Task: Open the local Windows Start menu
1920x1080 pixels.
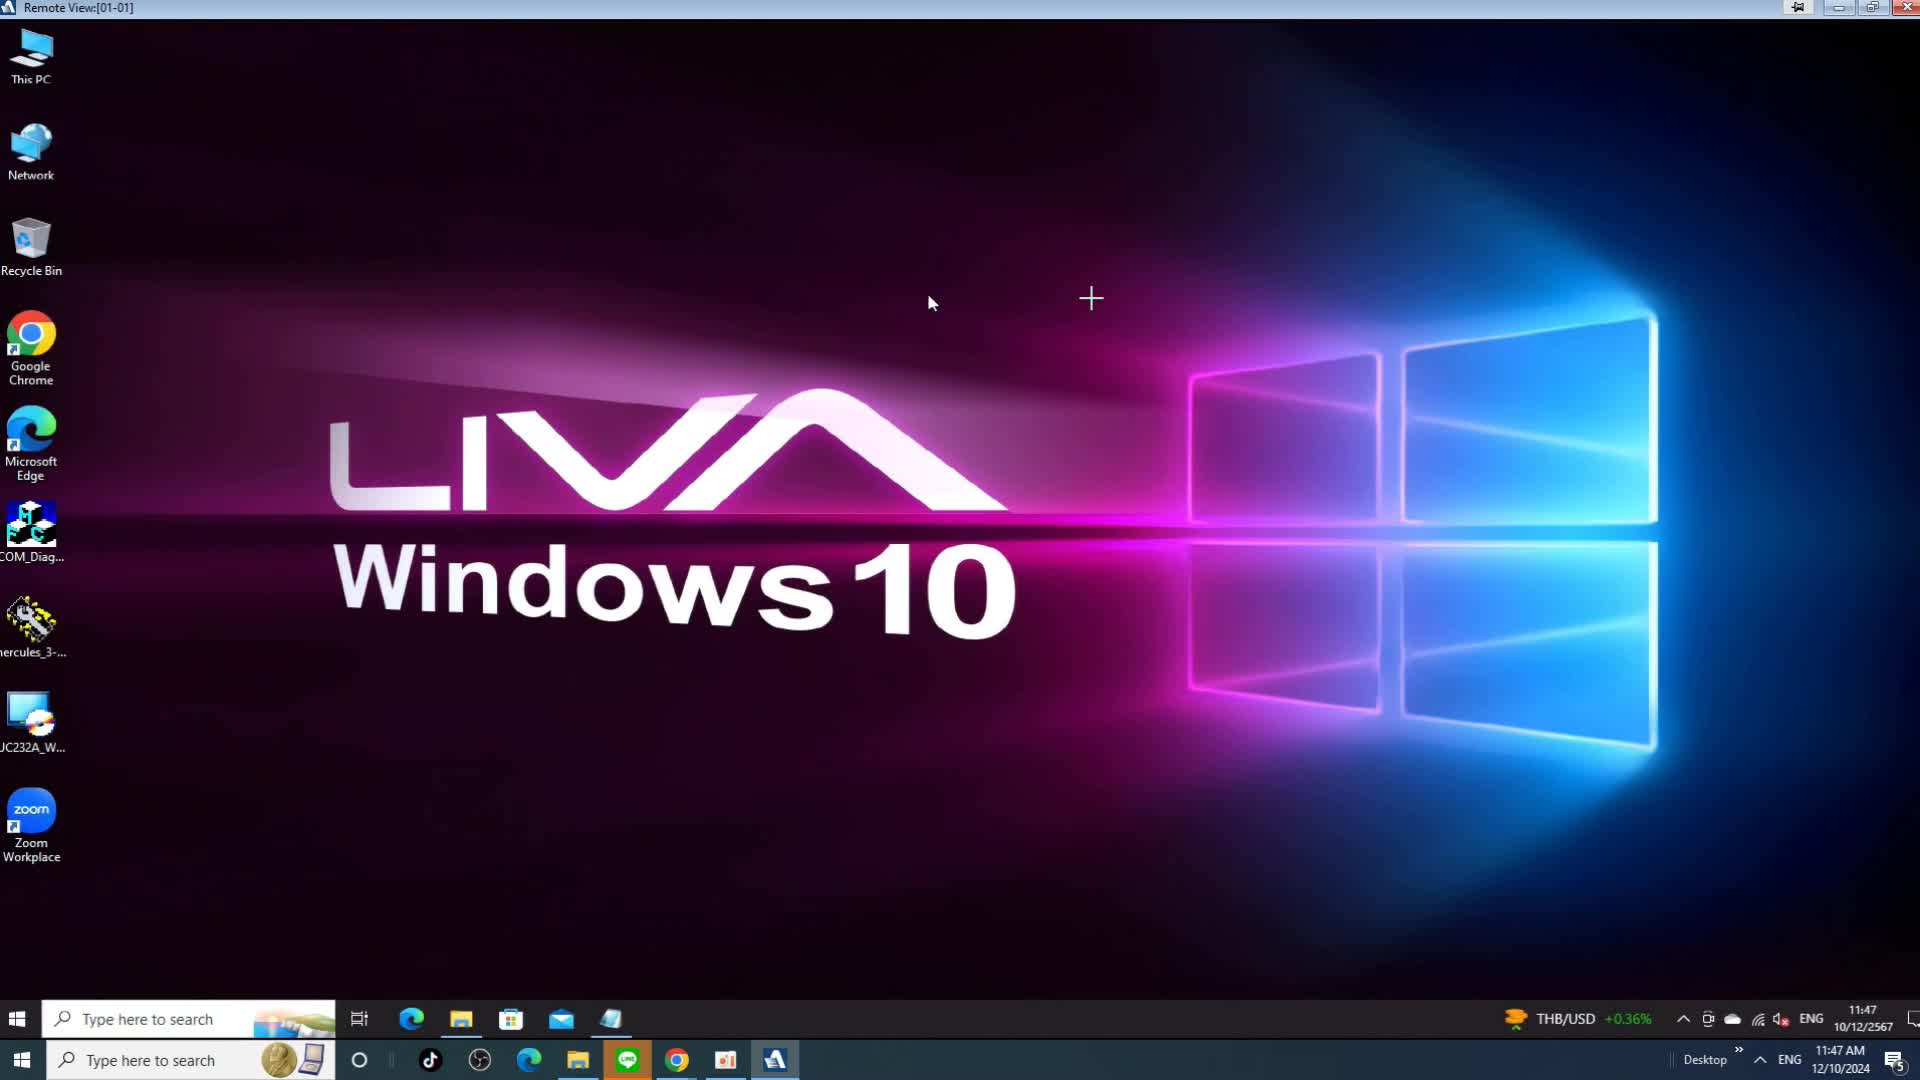Action: coord(22,1060)
